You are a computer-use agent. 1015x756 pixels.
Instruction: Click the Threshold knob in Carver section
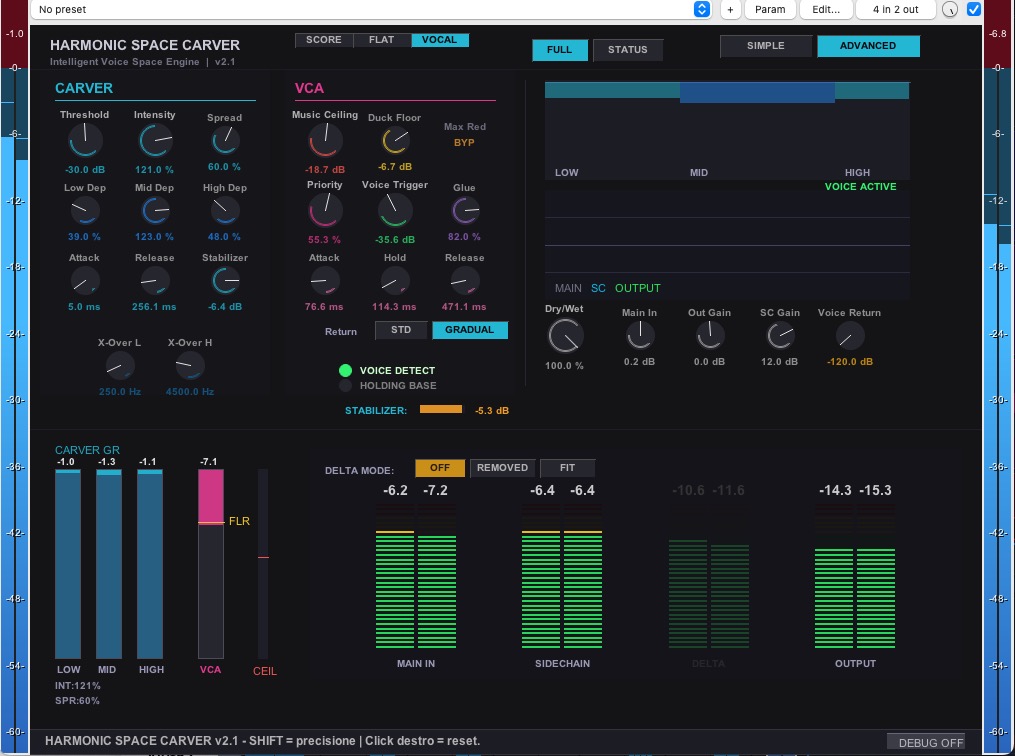(x=85, y=140)
